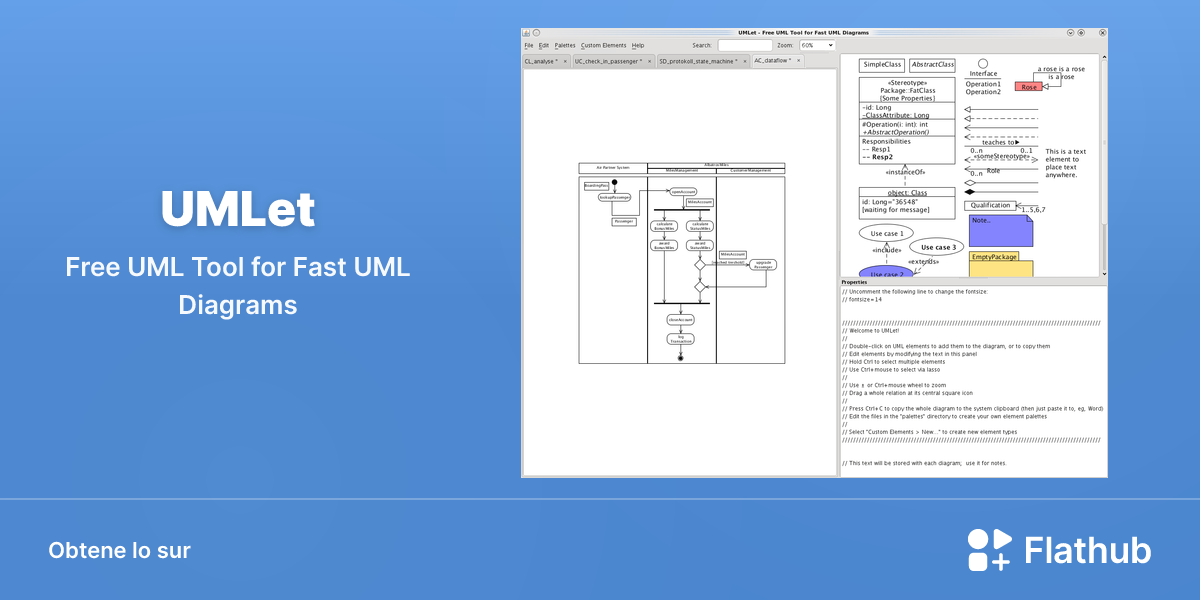The width and height of the screenshot is (1200, 600).
Task: Open the Custom Elements menu
Action: 603,45
